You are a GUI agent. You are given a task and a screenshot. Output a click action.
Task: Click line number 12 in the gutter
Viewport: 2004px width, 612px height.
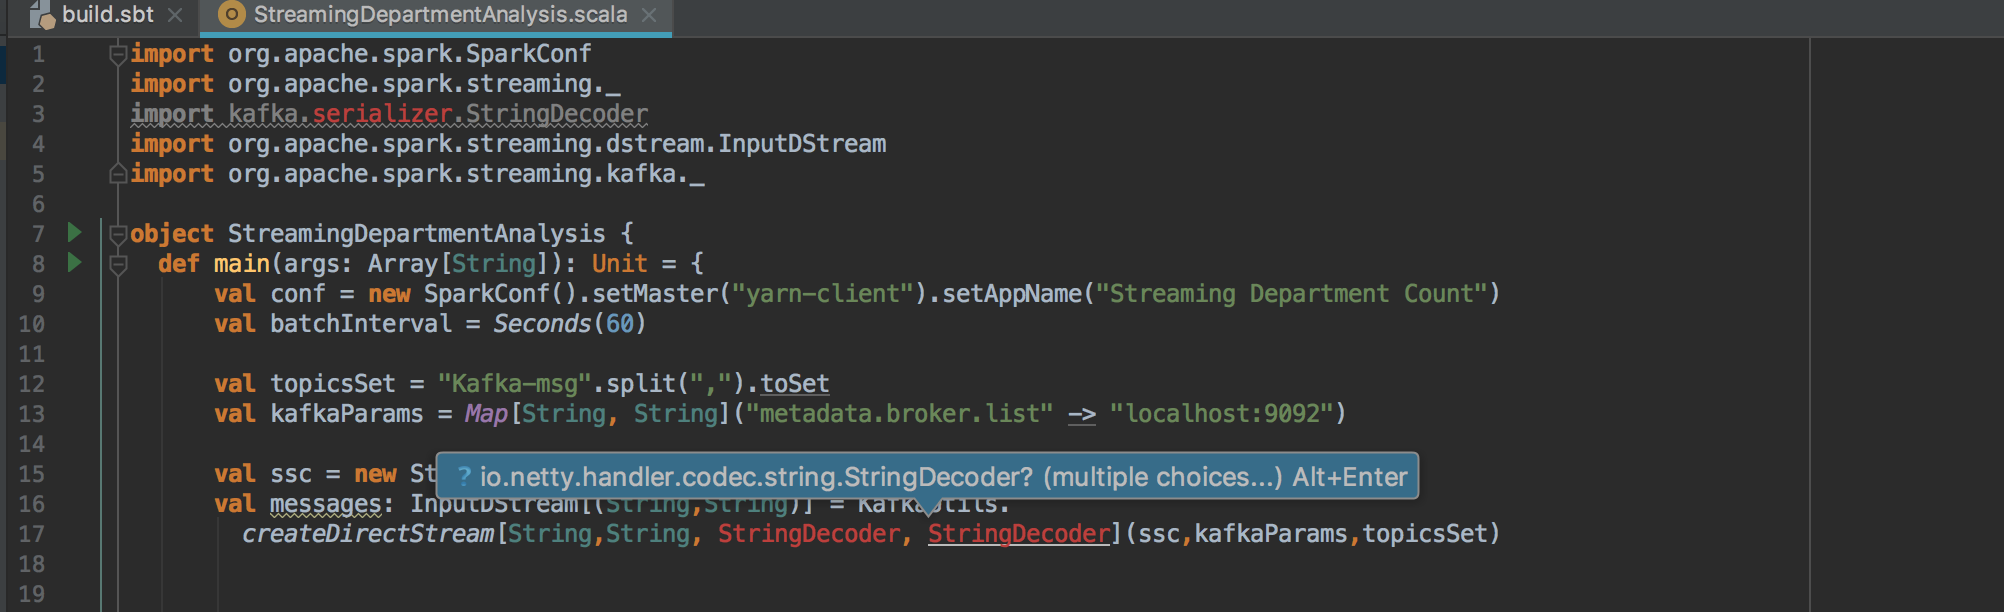coord(31,384)
